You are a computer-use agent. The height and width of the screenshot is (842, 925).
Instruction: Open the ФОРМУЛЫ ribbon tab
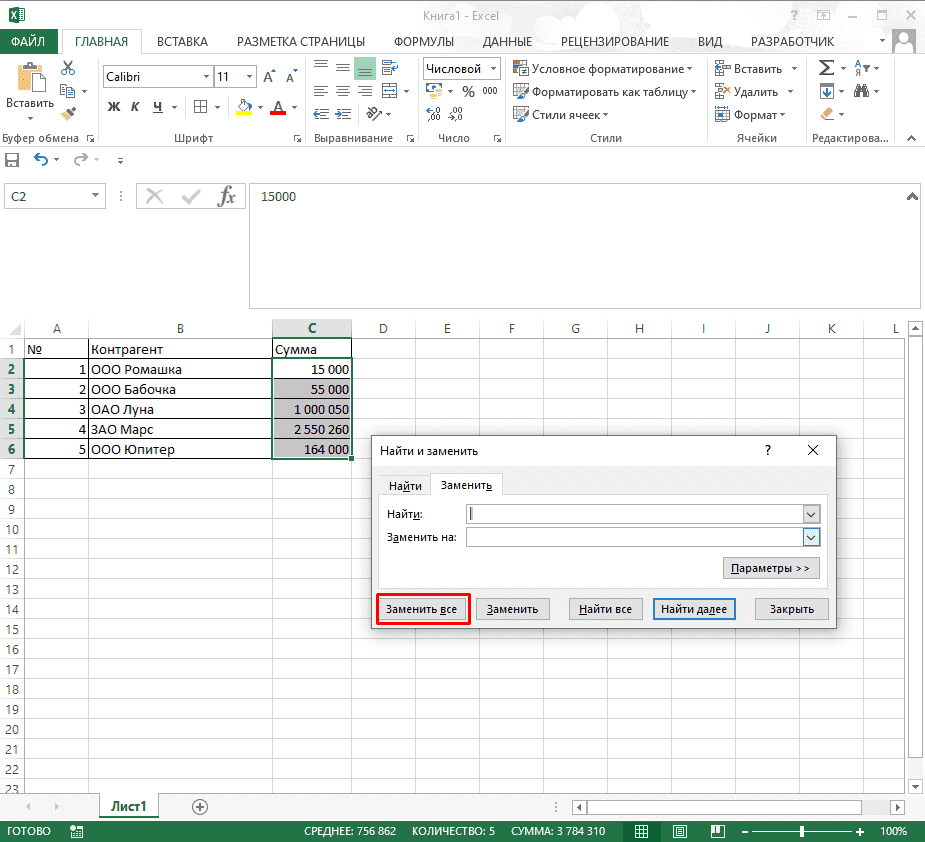tap(423, 41)
